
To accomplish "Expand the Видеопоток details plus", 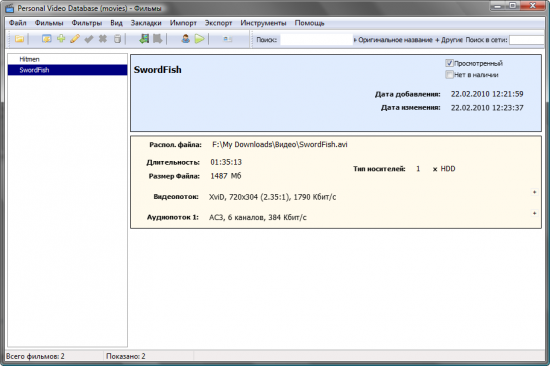I will coord(534,192).
